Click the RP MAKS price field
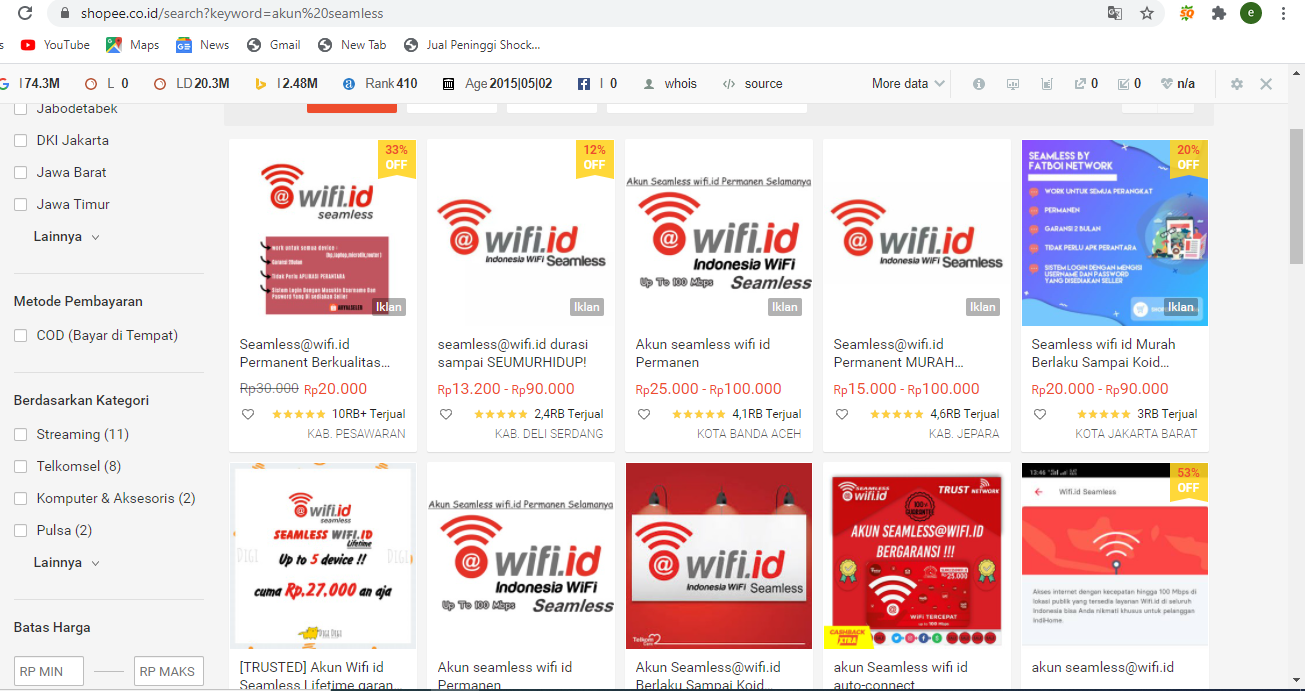 coord(169,671)
